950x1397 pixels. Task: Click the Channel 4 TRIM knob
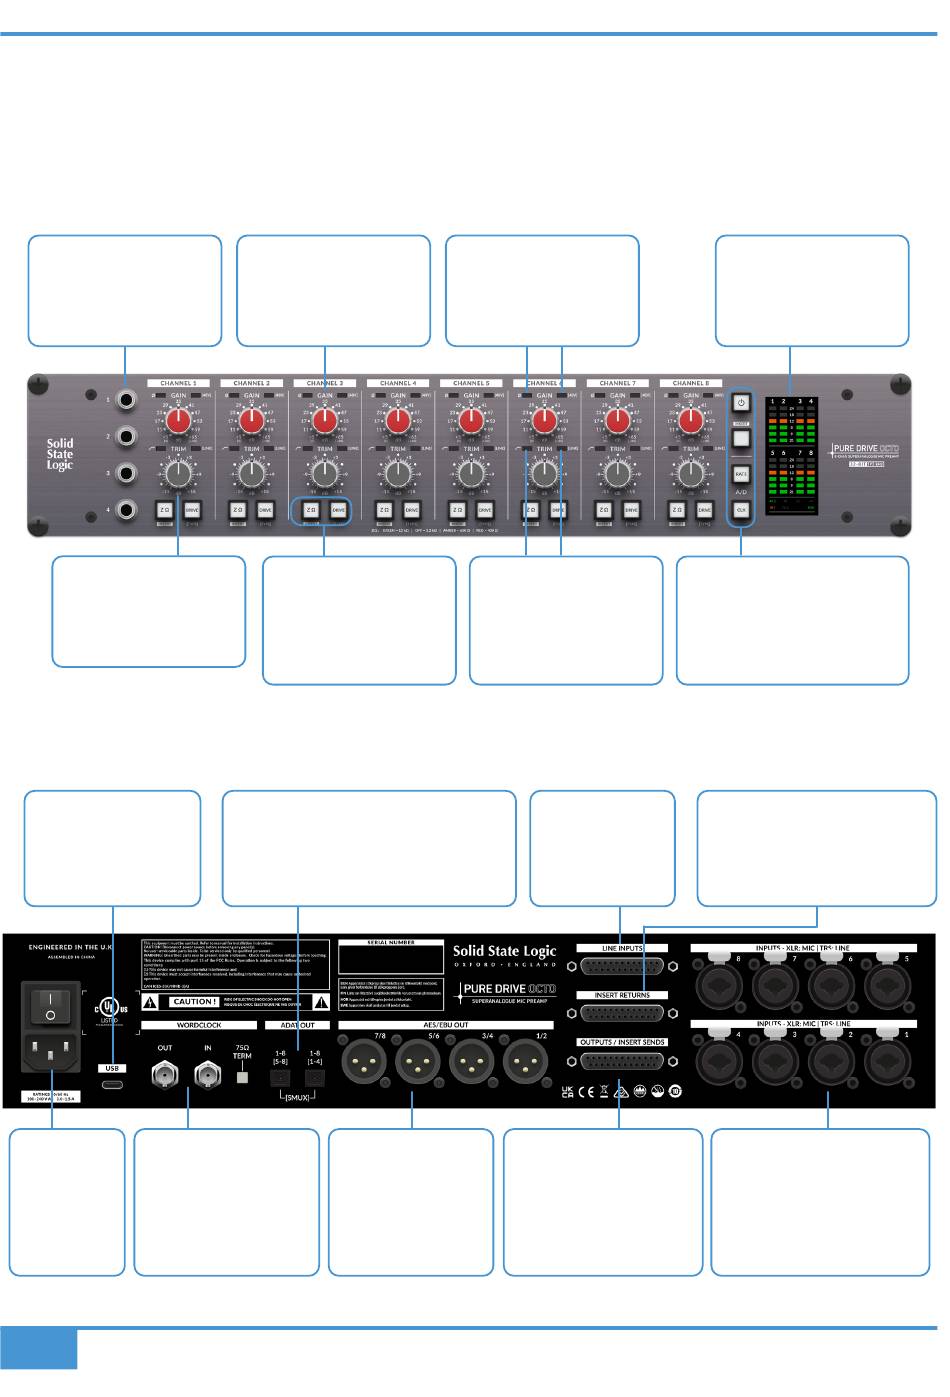pyautogui.click(x=398, y=476)
